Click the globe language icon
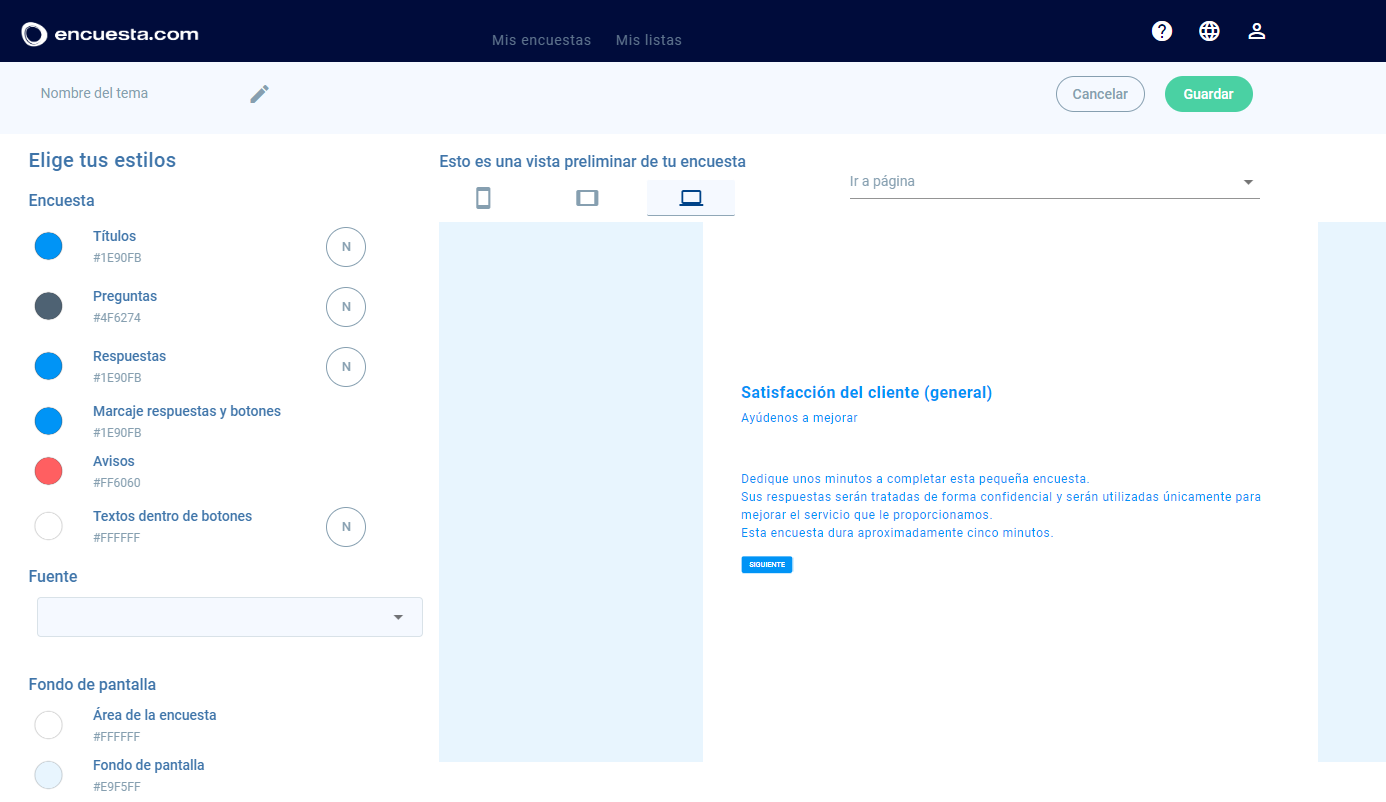This screenshot has width=1386, height=802. tap(1209, 31)
